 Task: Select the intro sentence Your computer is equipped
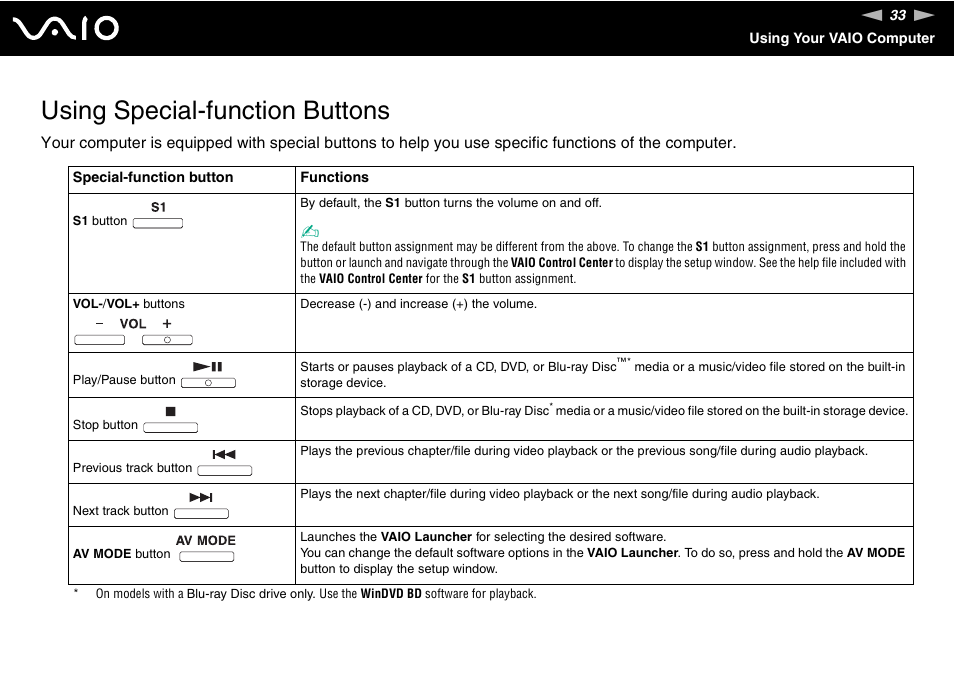389,143
